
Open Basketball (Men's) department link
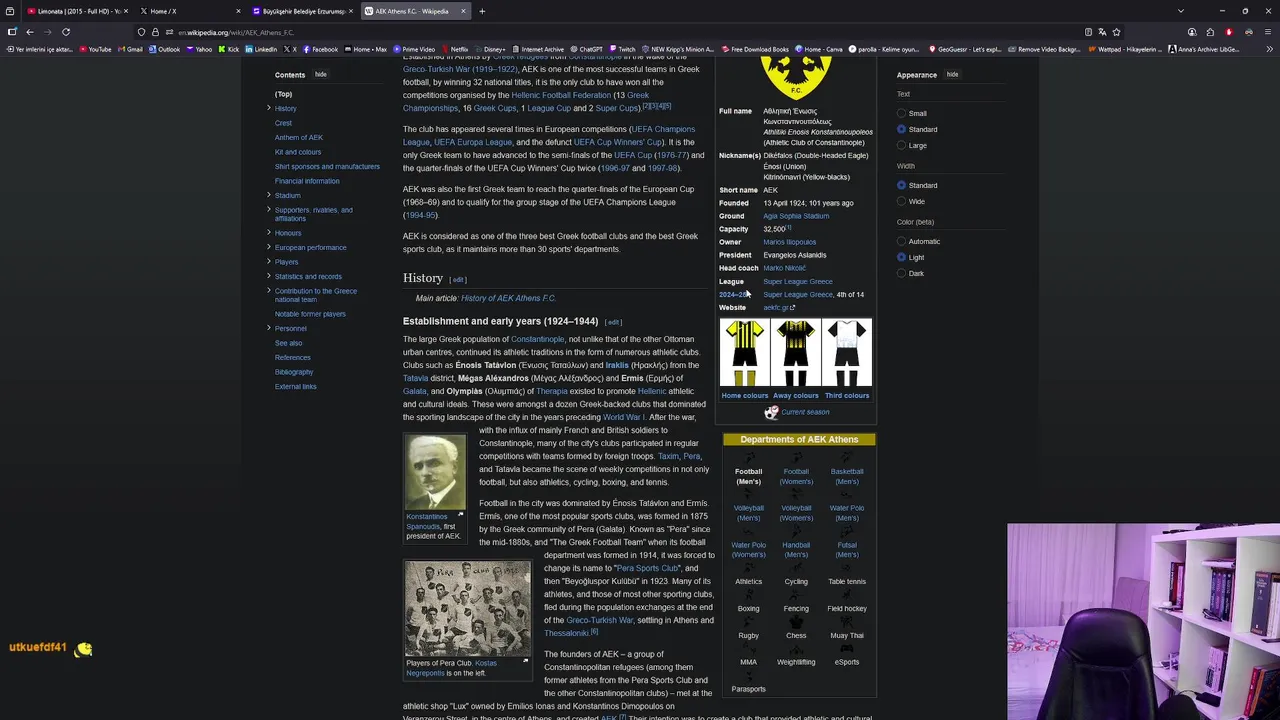tap(847, 476)
